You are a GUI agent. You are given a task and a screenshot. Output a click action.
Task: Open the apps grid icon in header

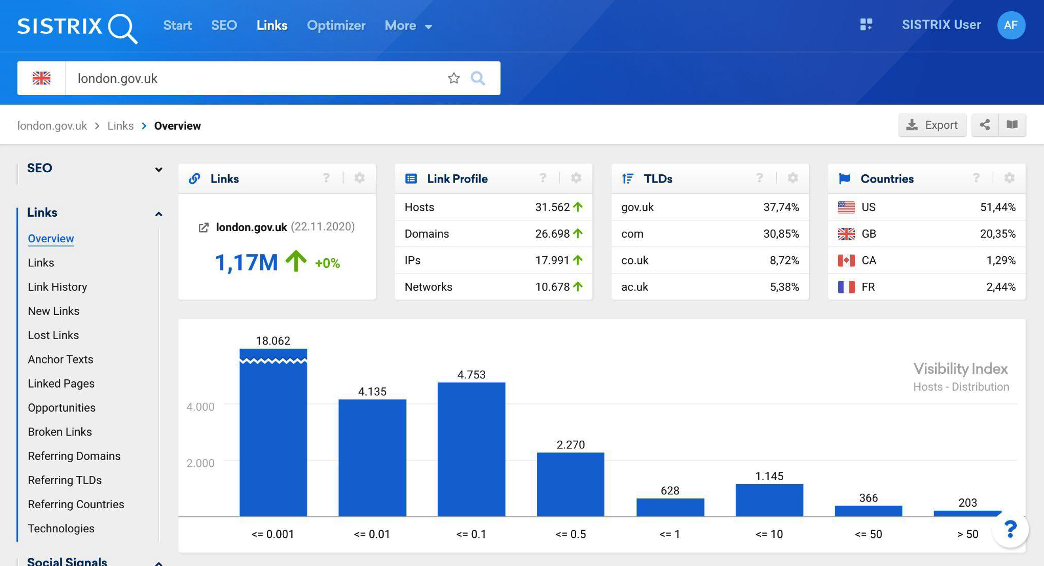866,25
